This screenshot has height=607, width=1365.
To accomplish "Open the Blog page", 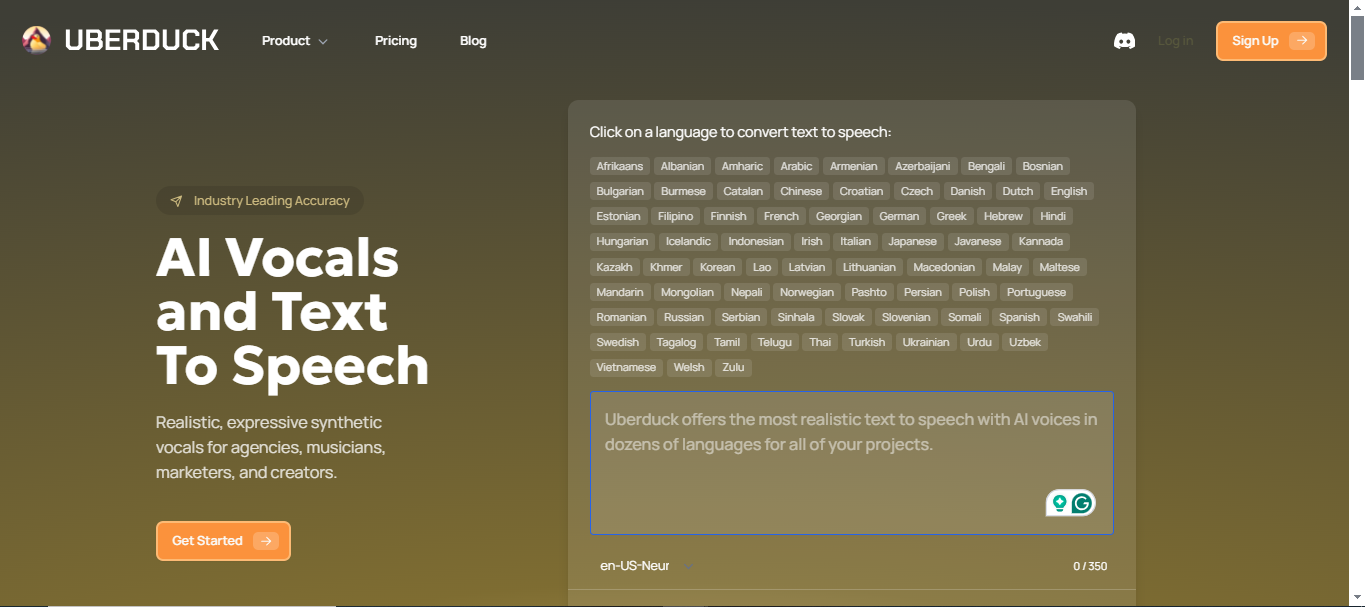I will [473, 41].
